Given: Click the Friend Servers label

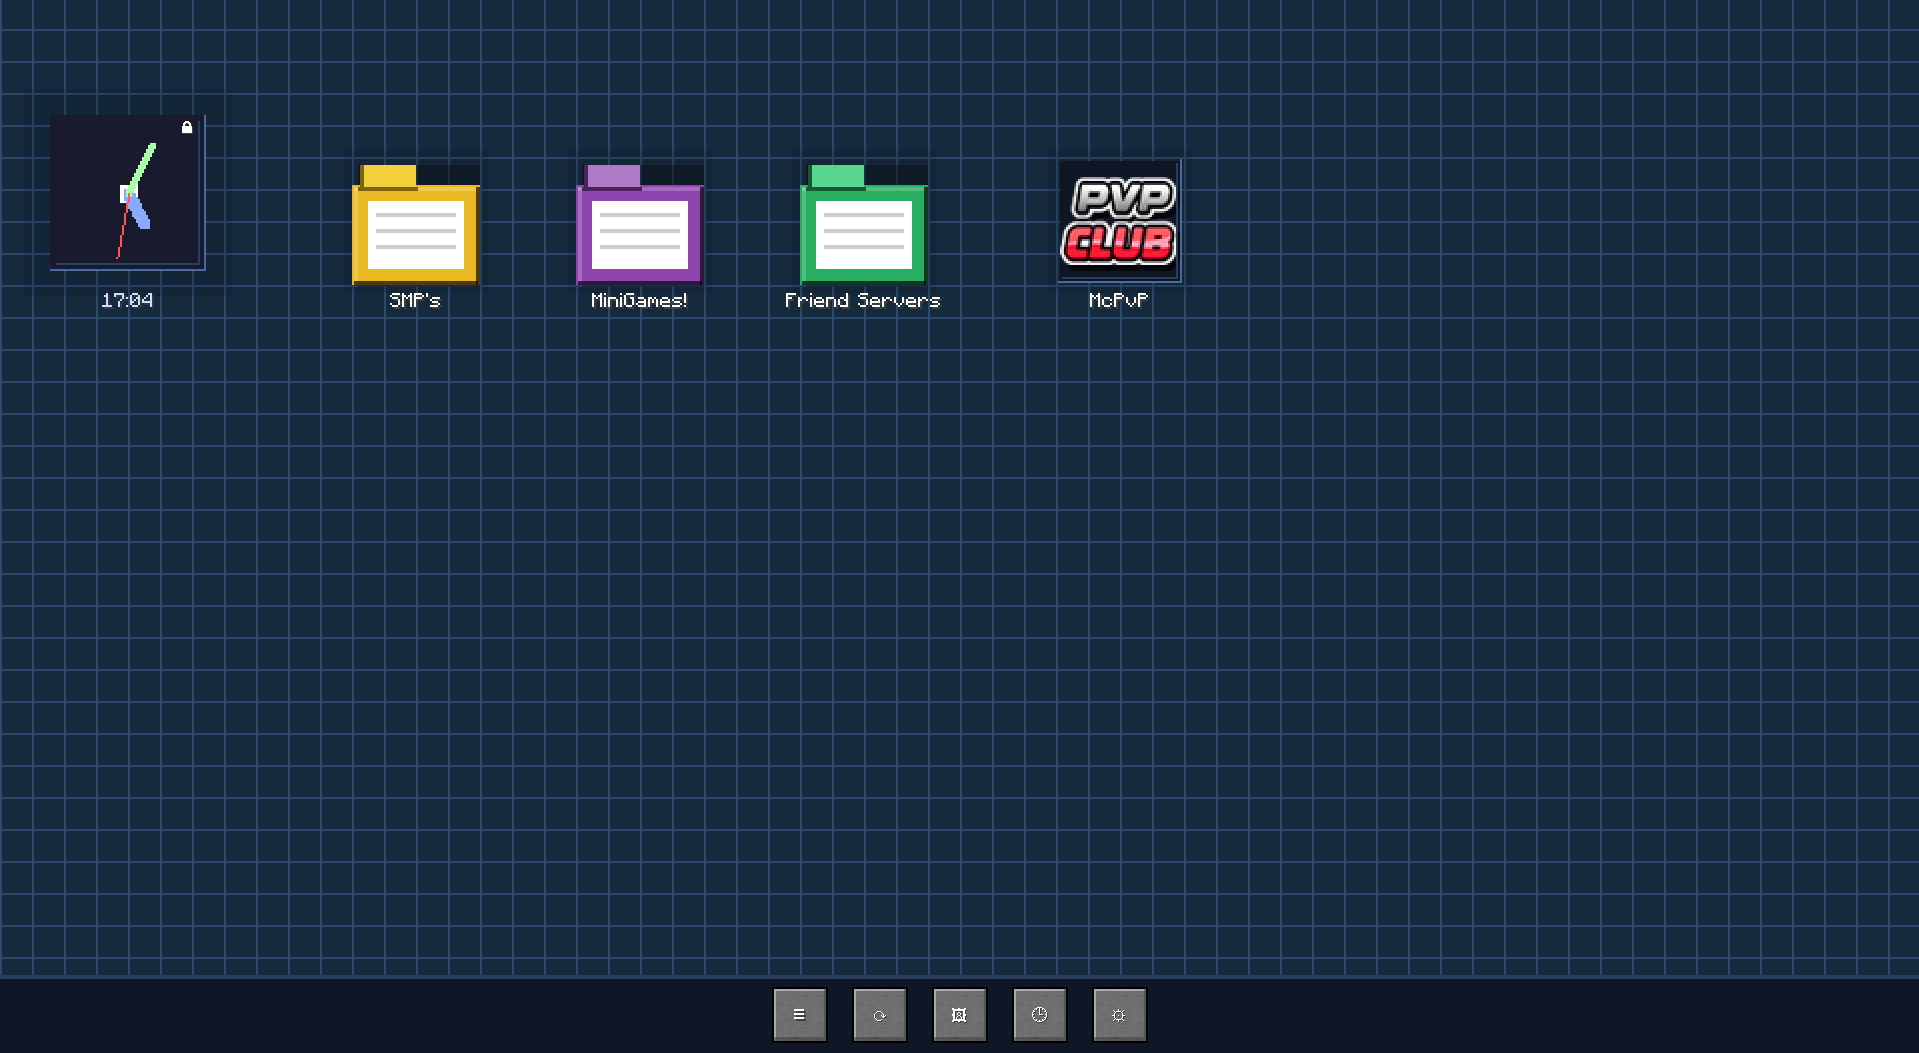Looking at the screenshot, I should point(863,300).
